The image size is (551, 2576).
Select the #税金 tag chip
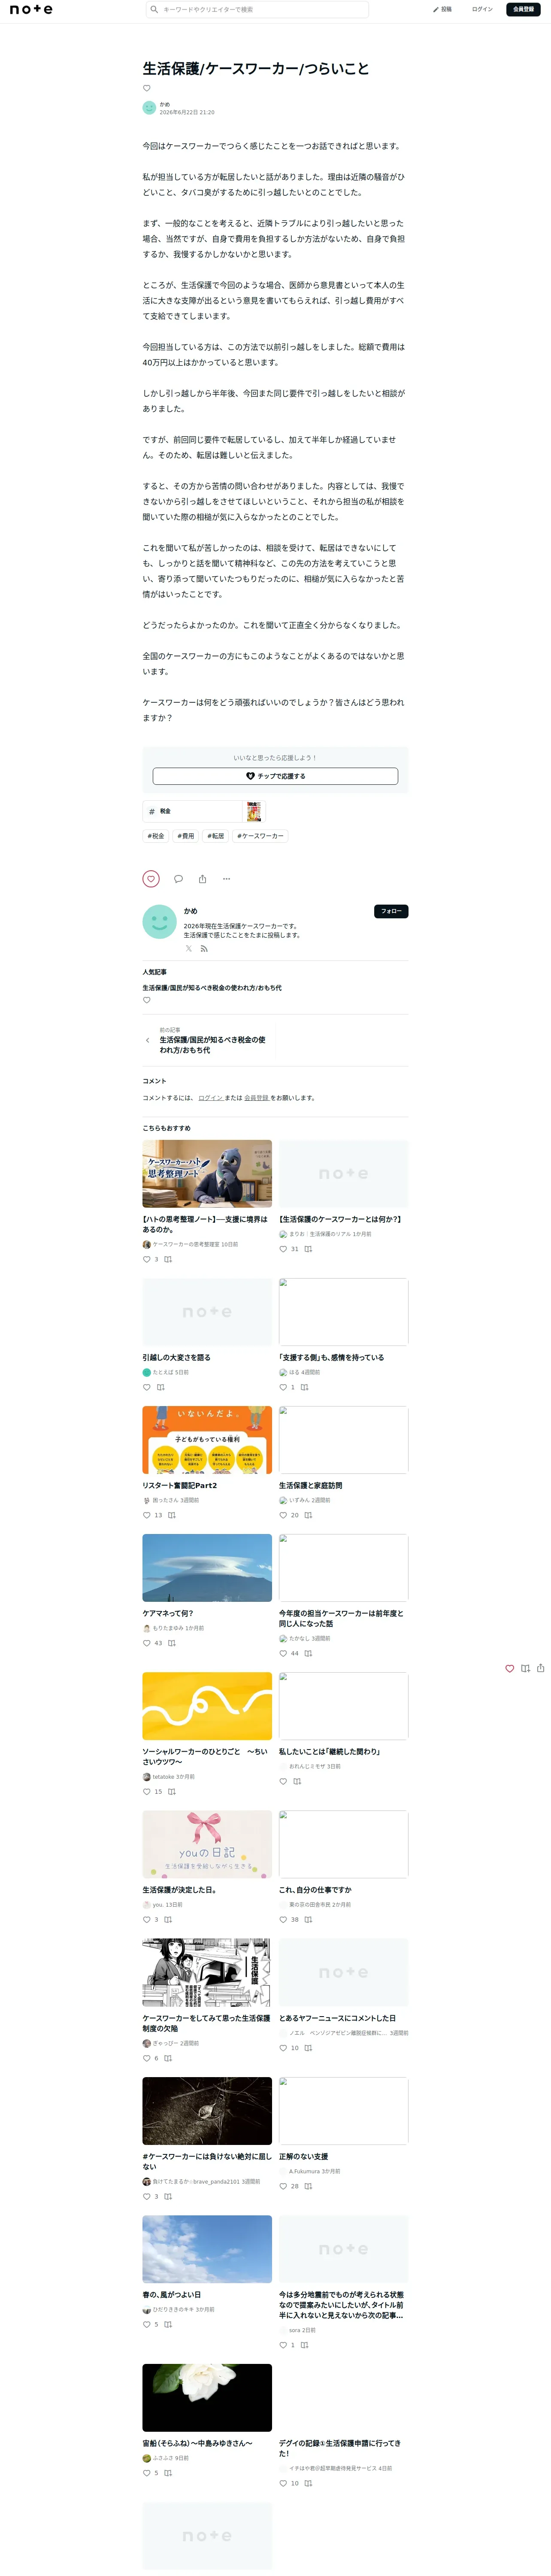coord(156,836)
